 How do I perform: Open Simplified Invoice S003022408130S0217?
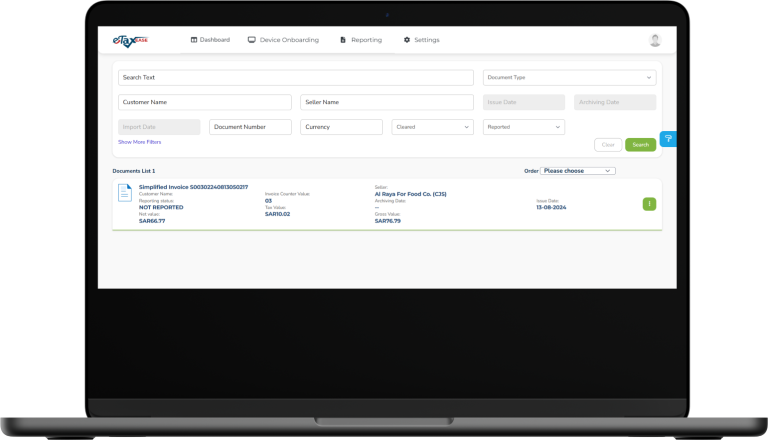point(193,187)
